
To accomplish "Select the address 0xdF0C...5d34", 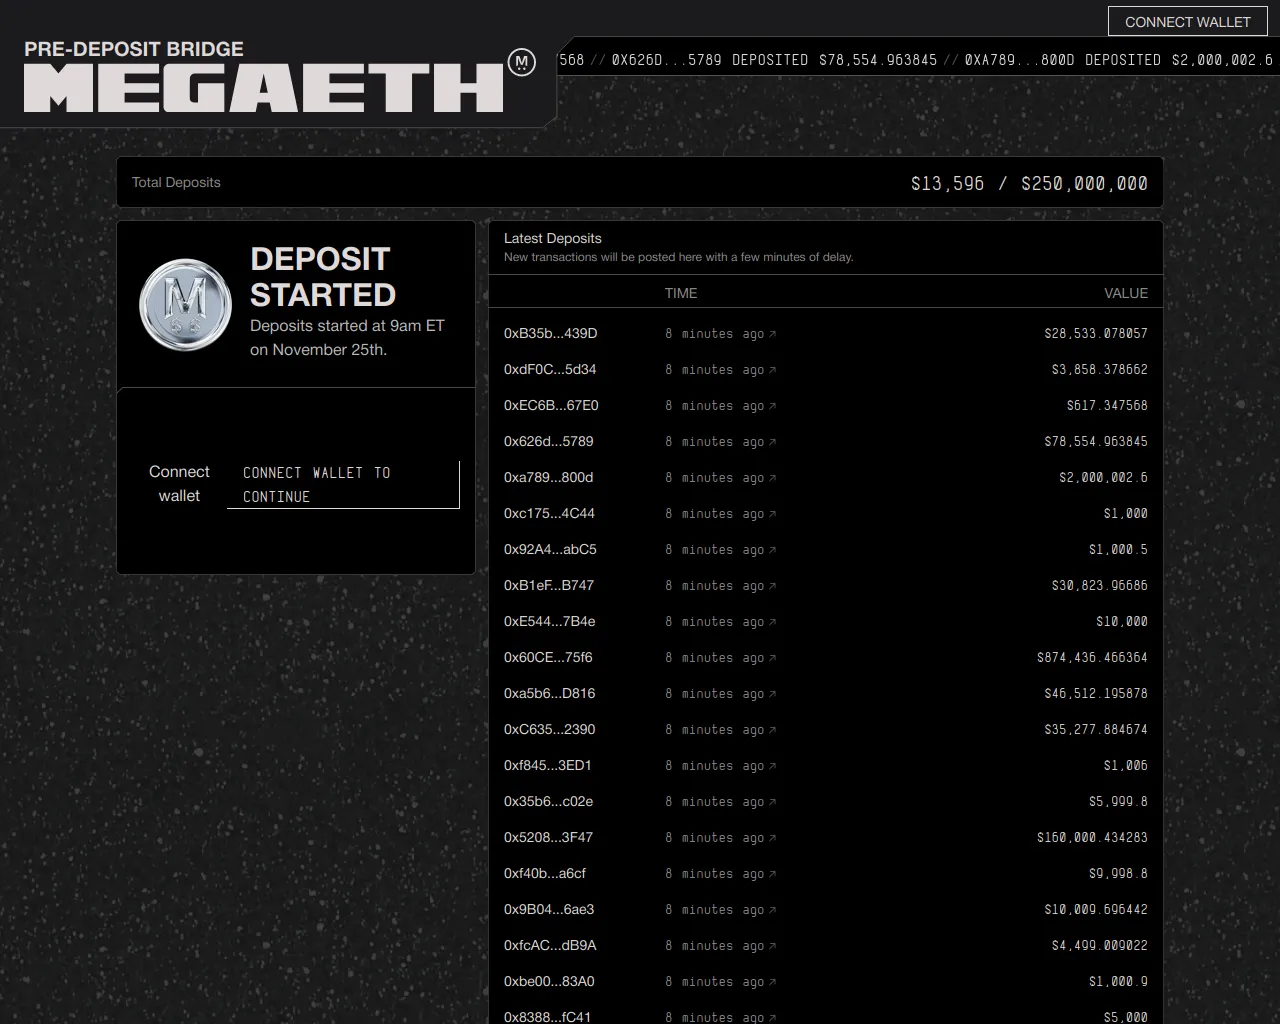I will [x=550, y=369].
